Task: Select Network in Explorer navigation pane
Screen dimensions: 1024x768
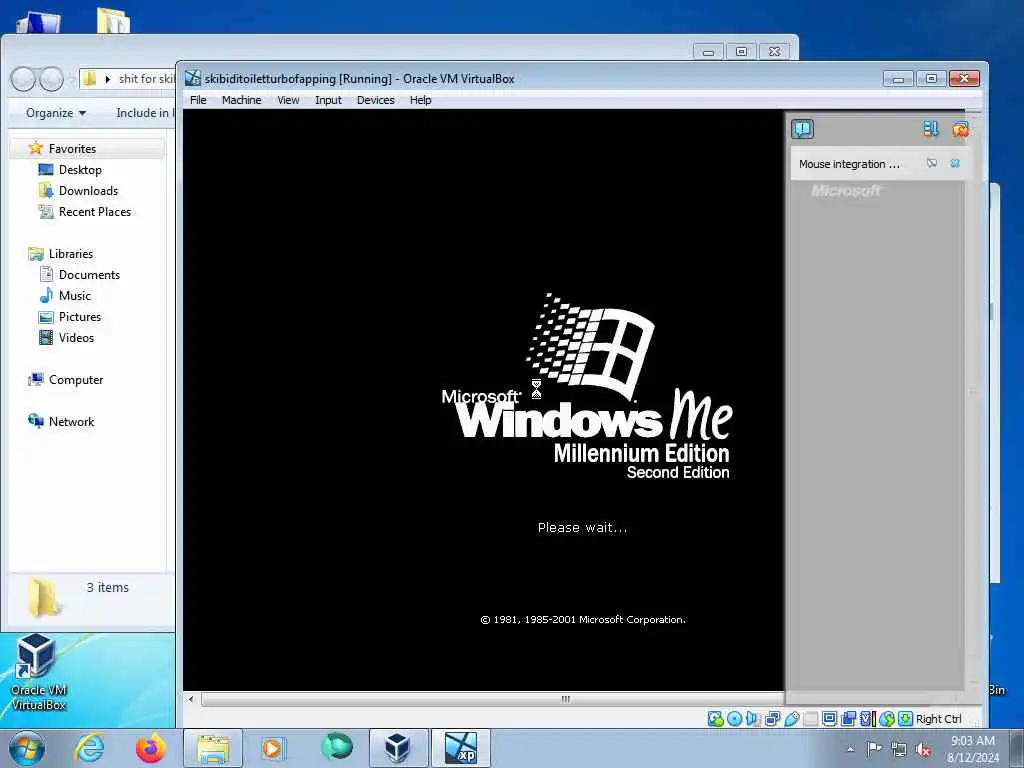Action: pyautogui.click(x=71, y=421)
